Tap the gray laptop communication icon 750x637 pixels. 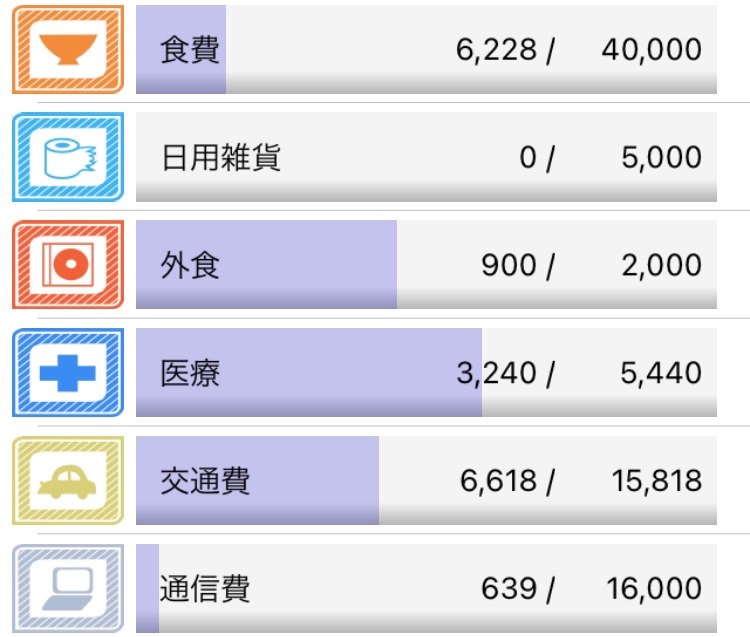tap(68, 588)
